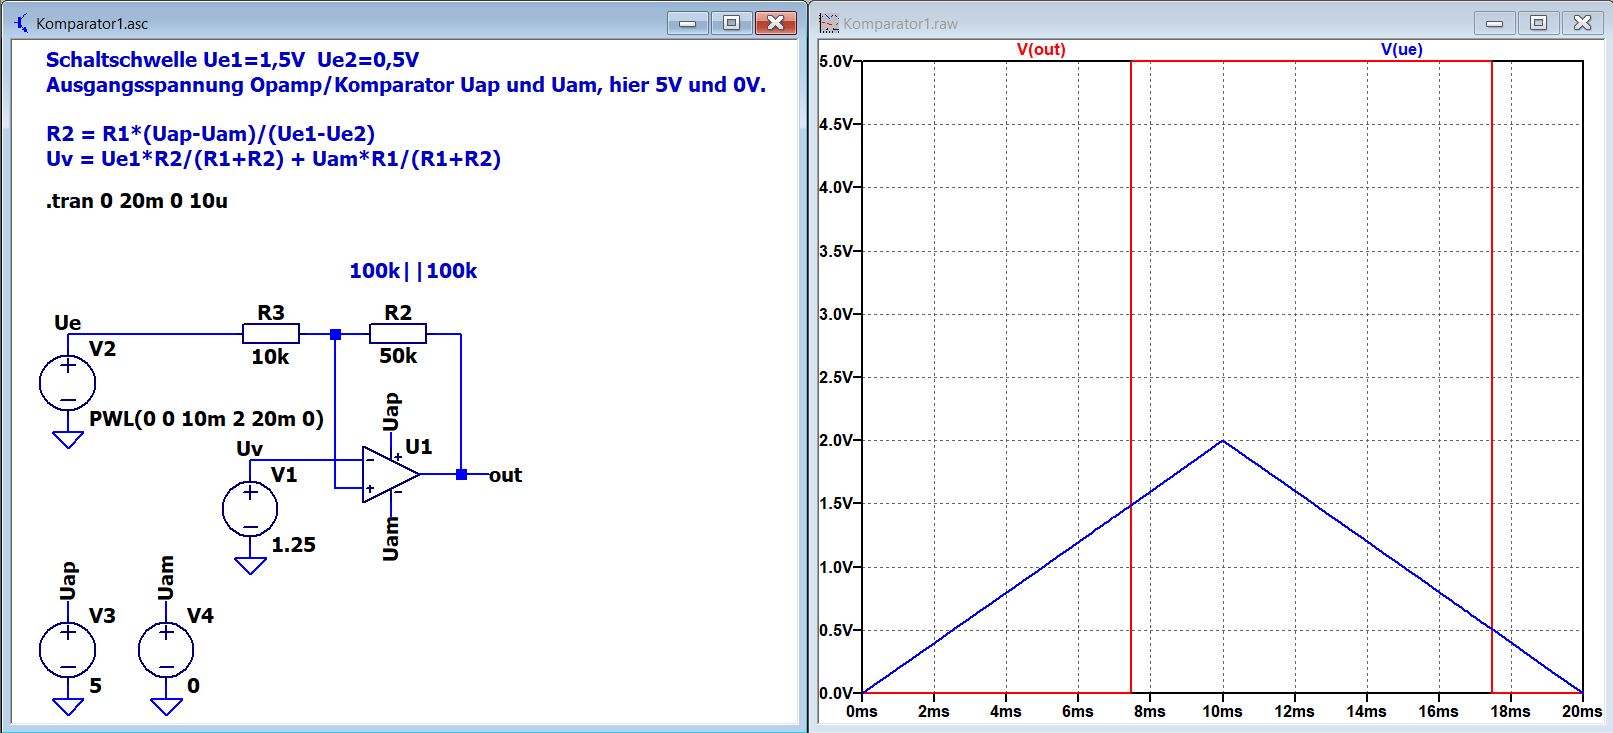
Task: Select the V2 voltage source symbol
Action: (68, 382)
